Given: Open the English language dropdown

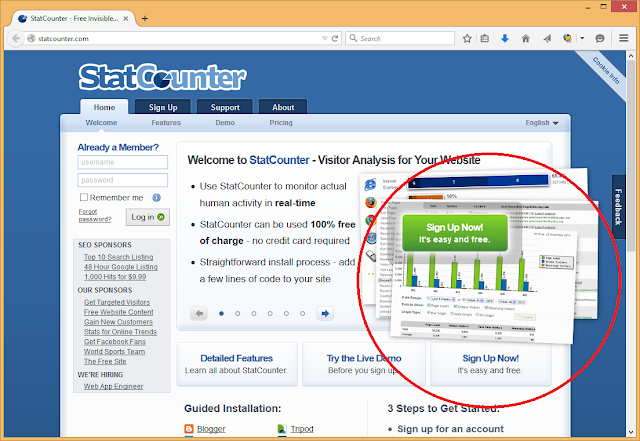Looking at the screenshot, I should point(542,122).
